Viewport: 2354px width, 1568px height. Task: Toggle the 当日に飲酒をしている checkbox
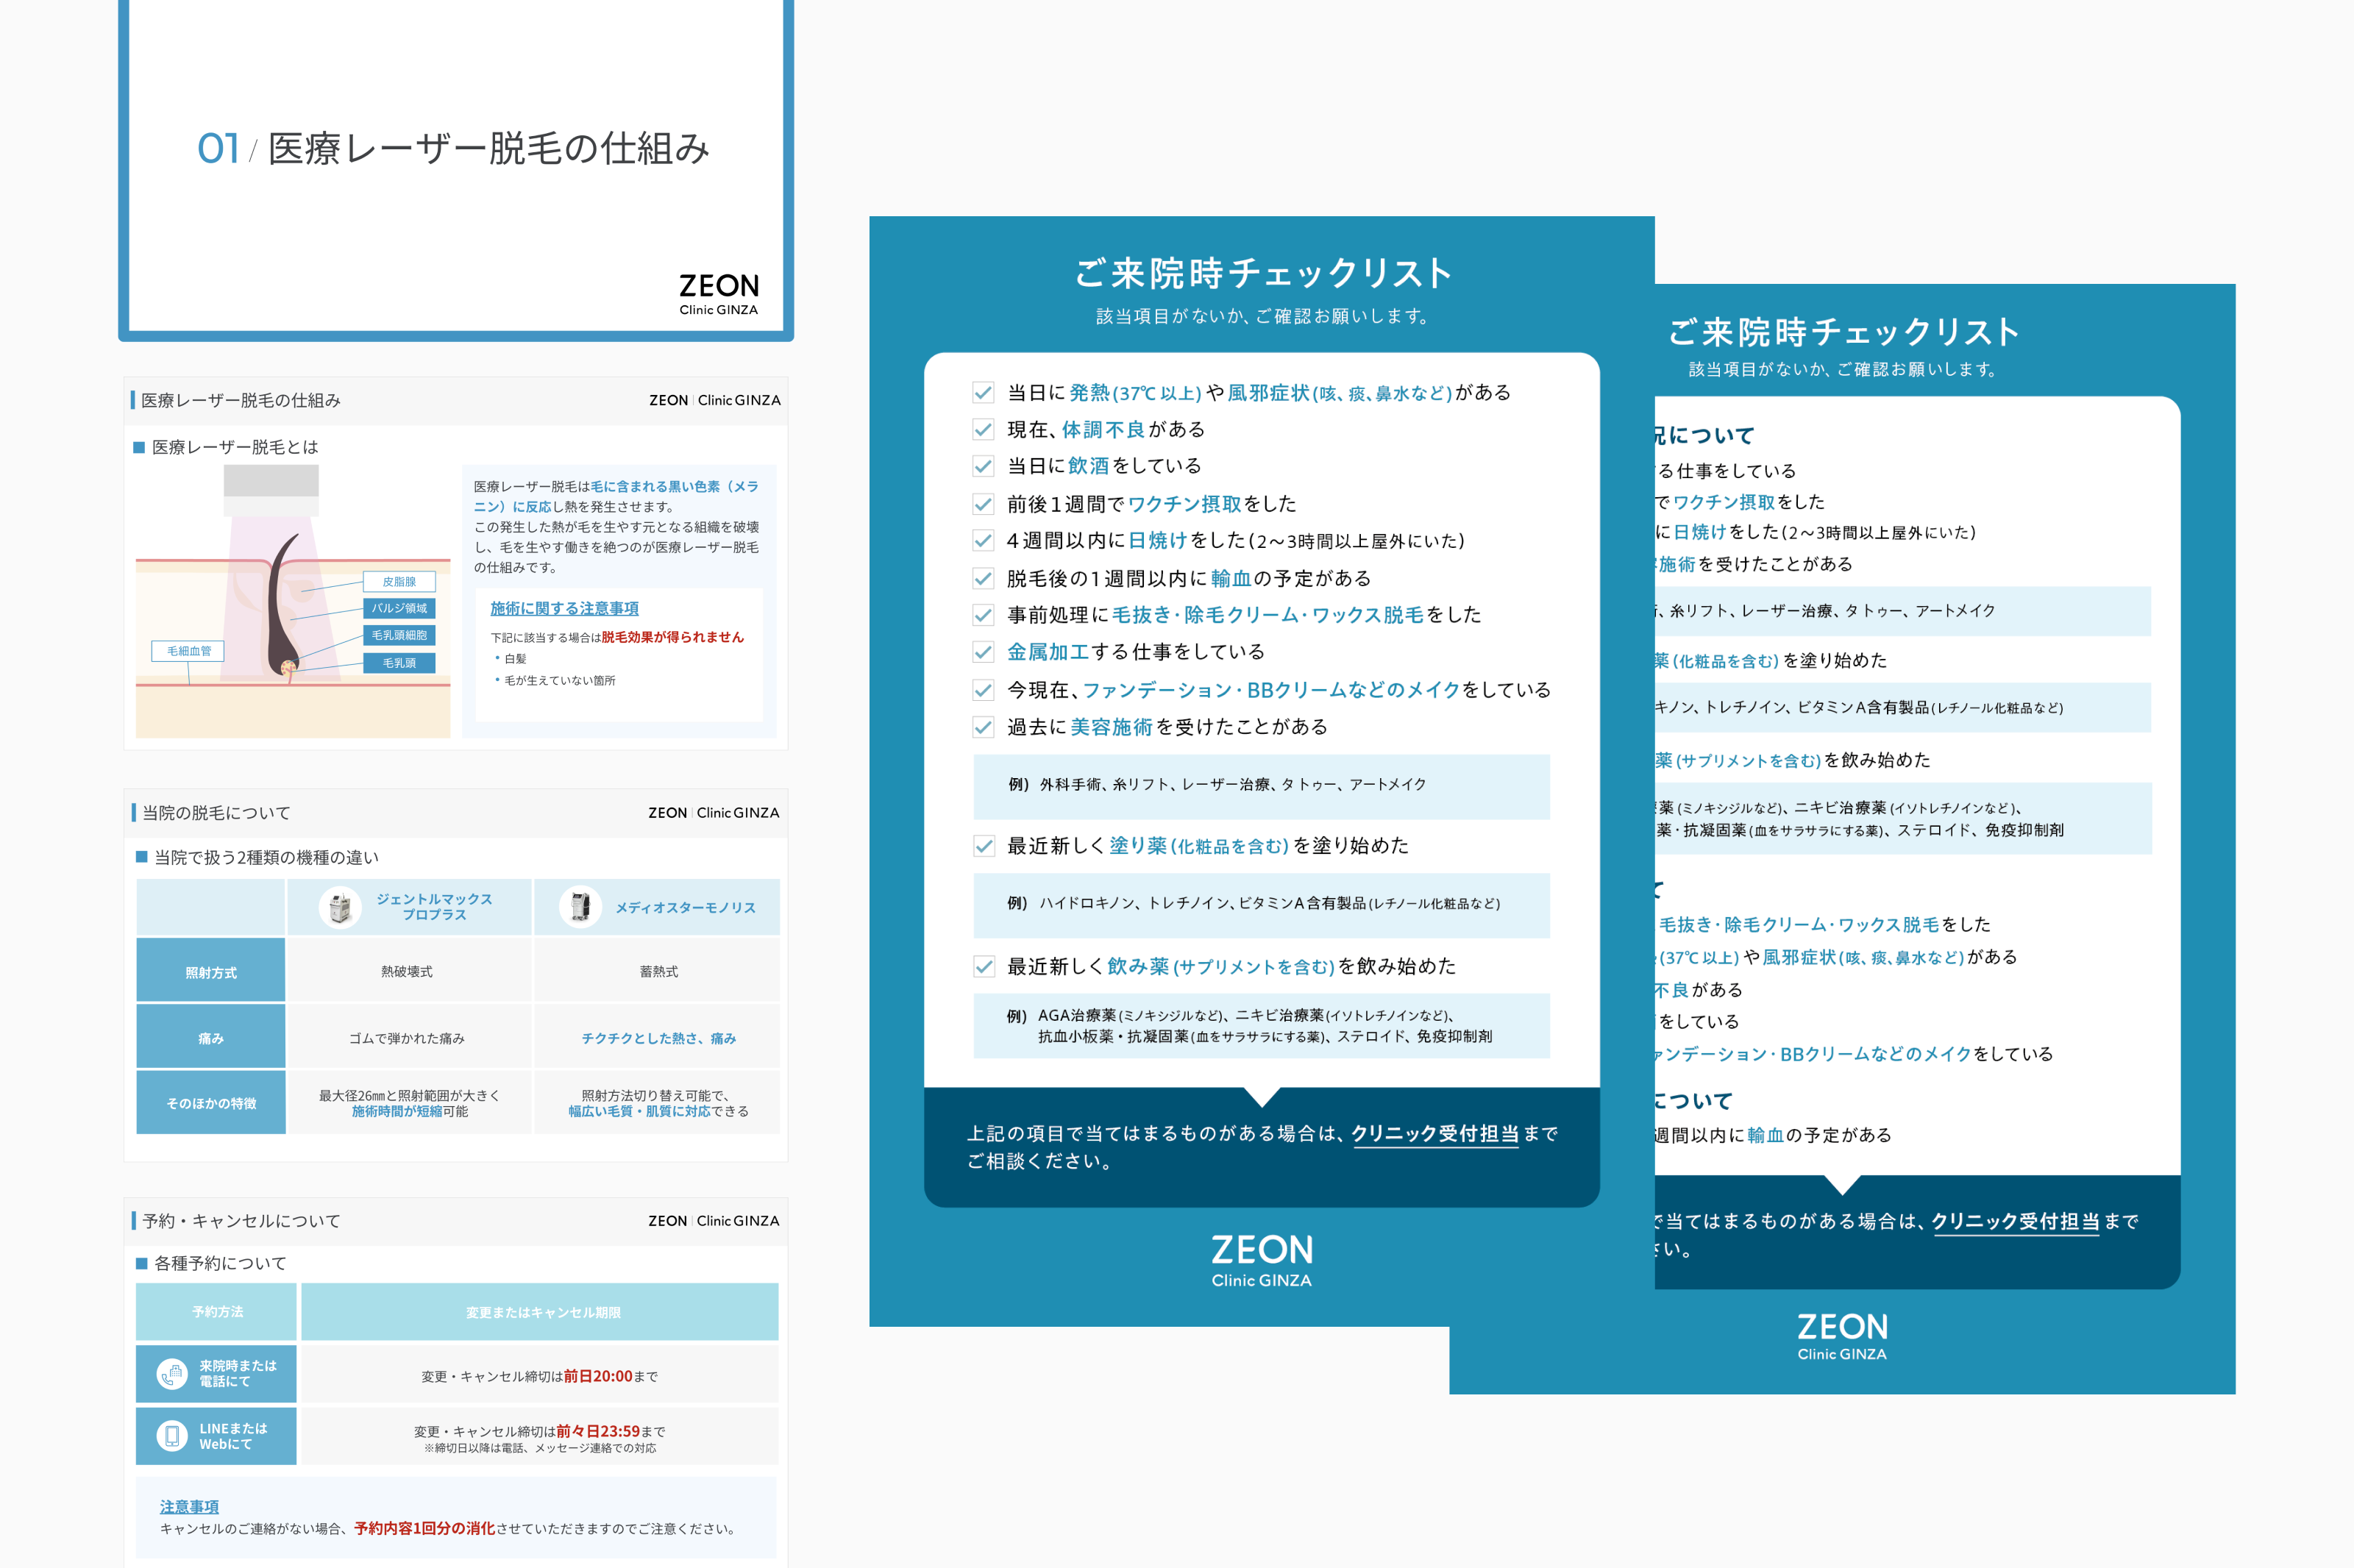click(x=983, y=466)
